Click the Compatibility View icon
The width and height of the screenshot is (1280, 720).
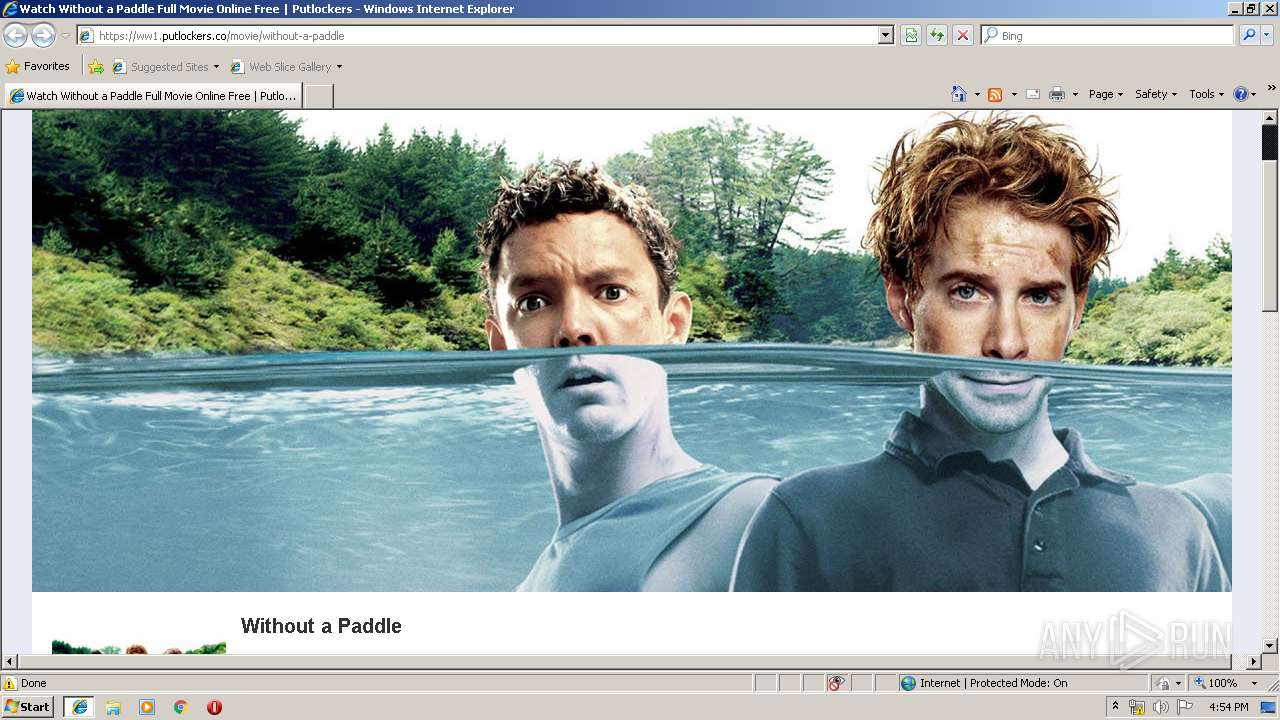coord(911,35)
